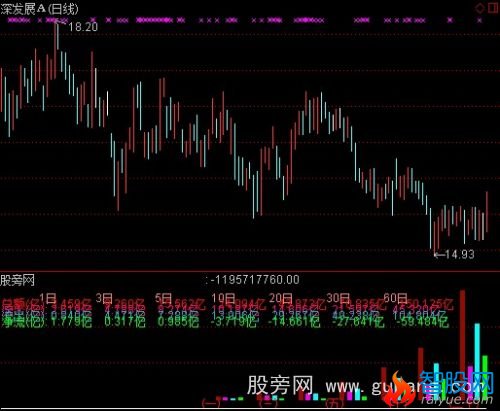Click the (五) weekday marker on bottom axis

click(x=335, y=403)
